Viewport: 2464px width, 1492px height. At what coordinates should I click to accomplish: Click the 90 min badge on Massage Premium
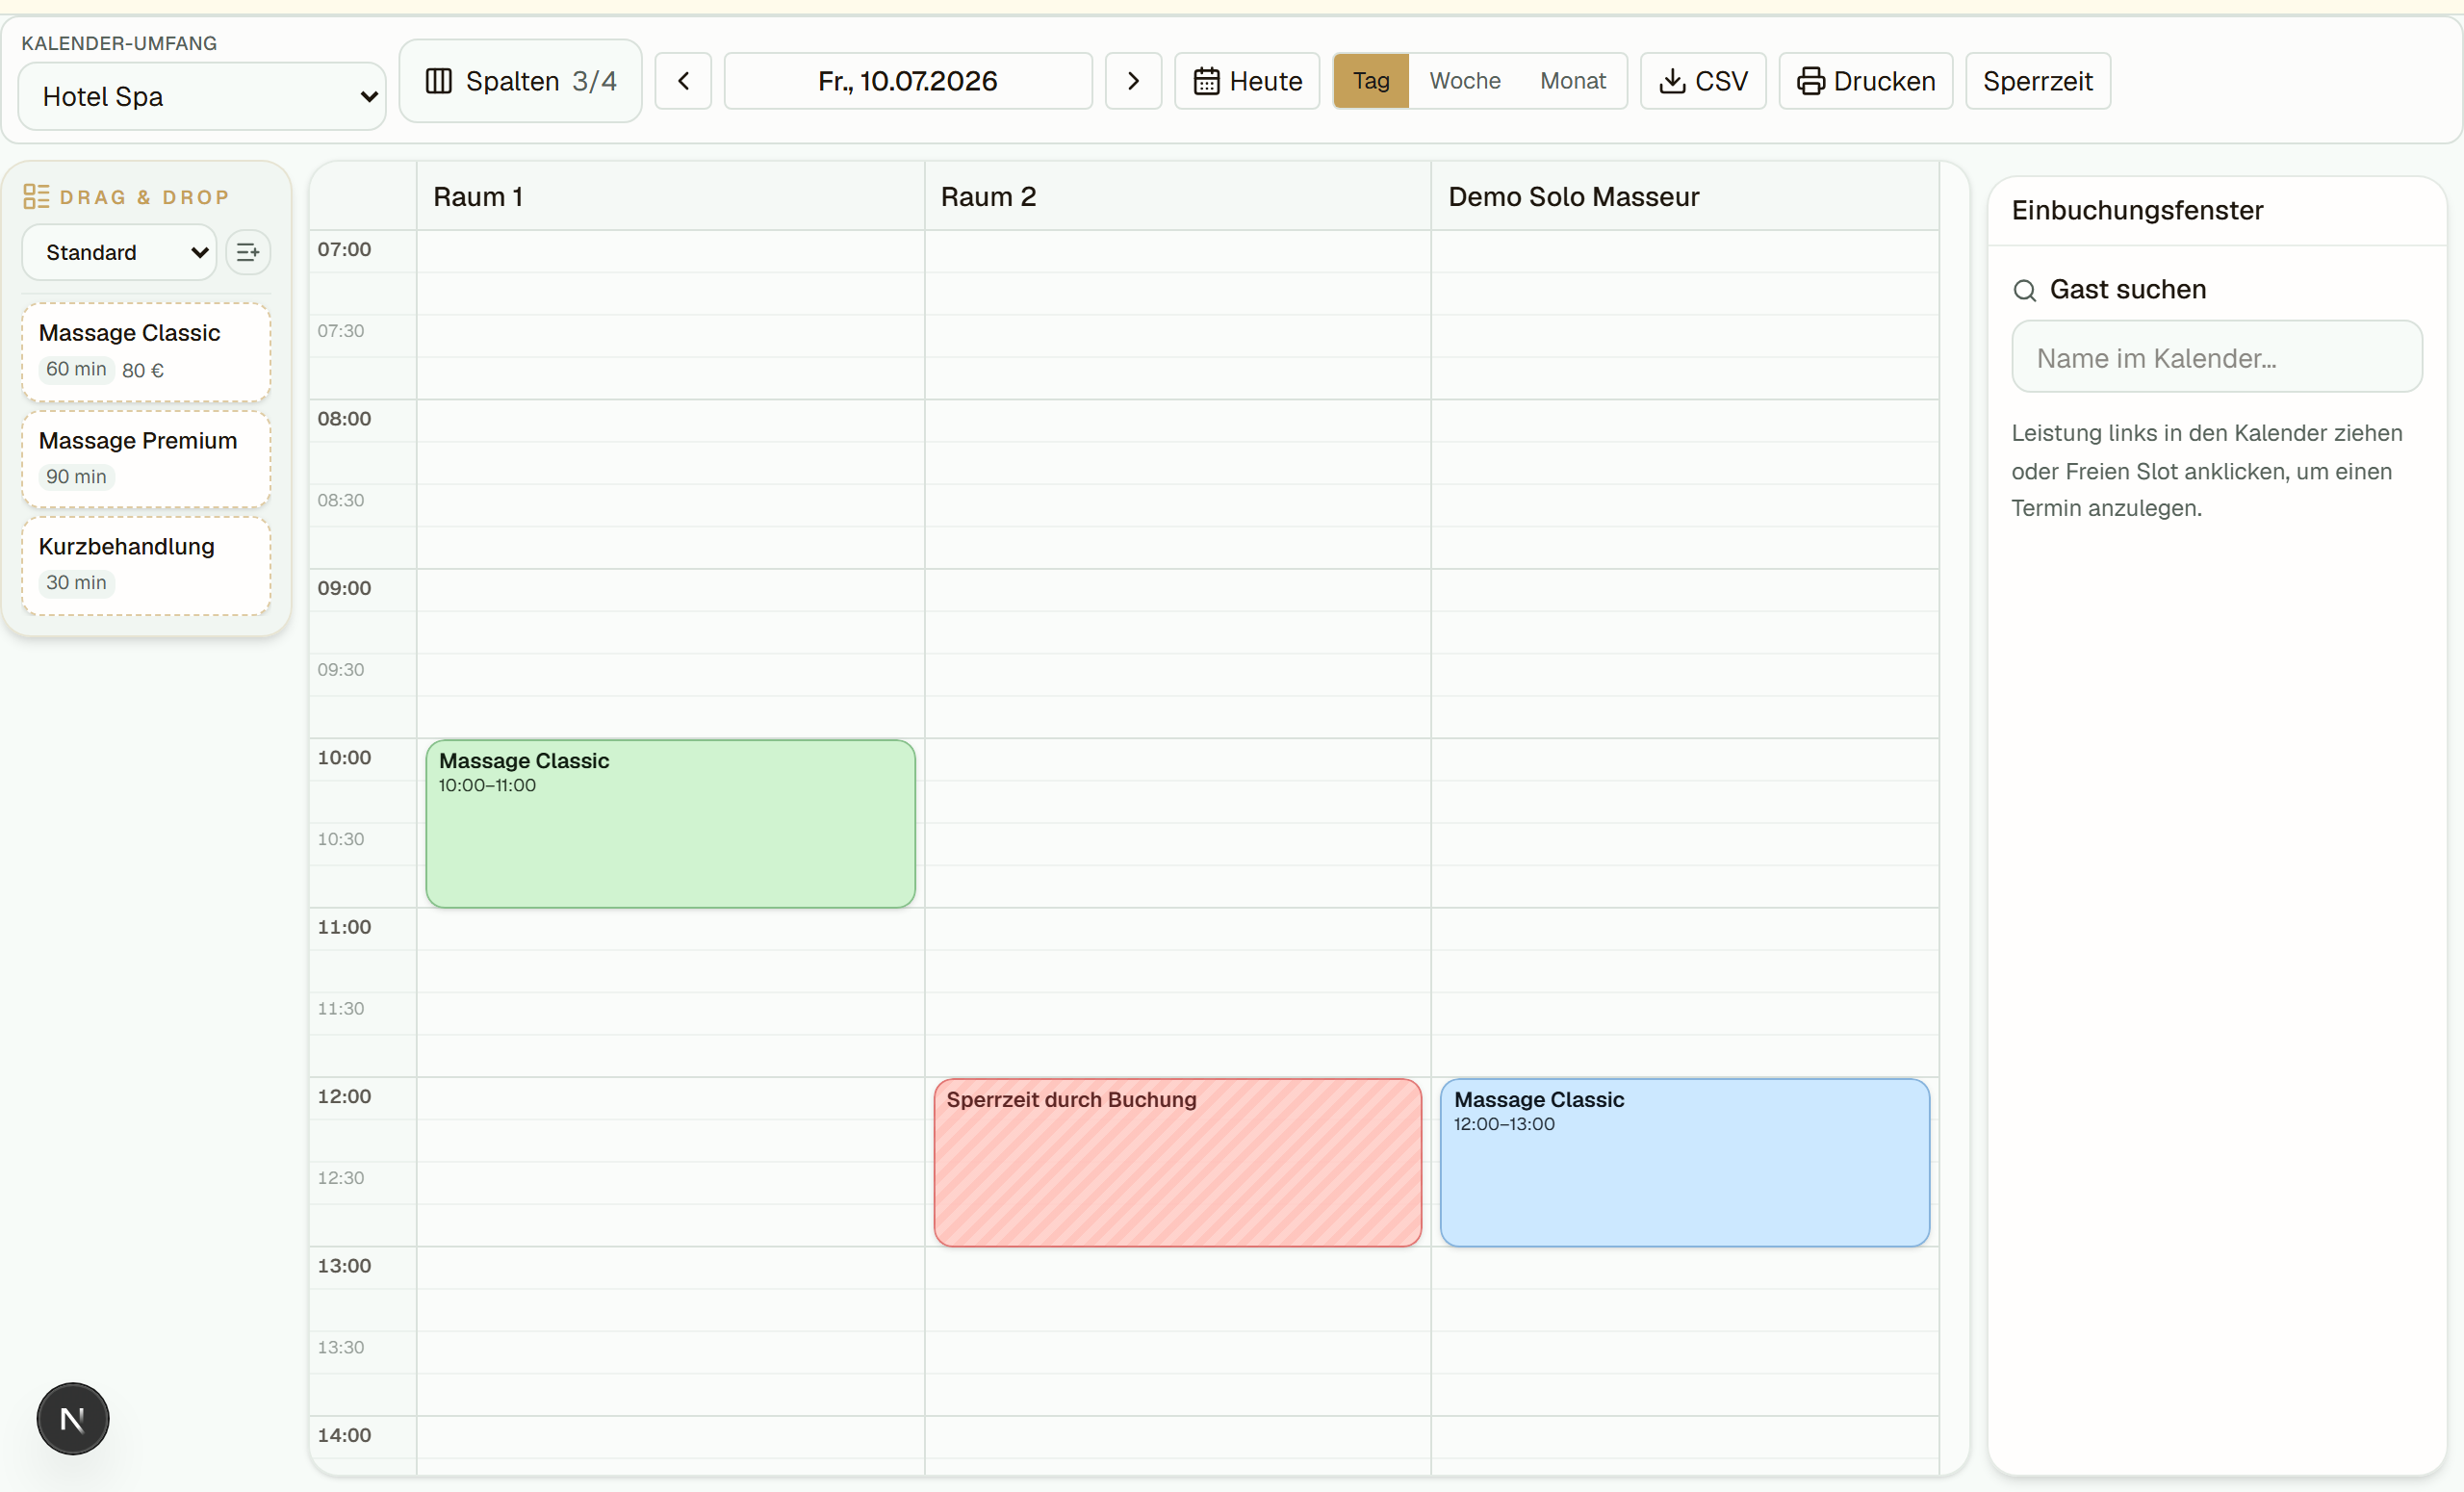click(x=76, y=477)
